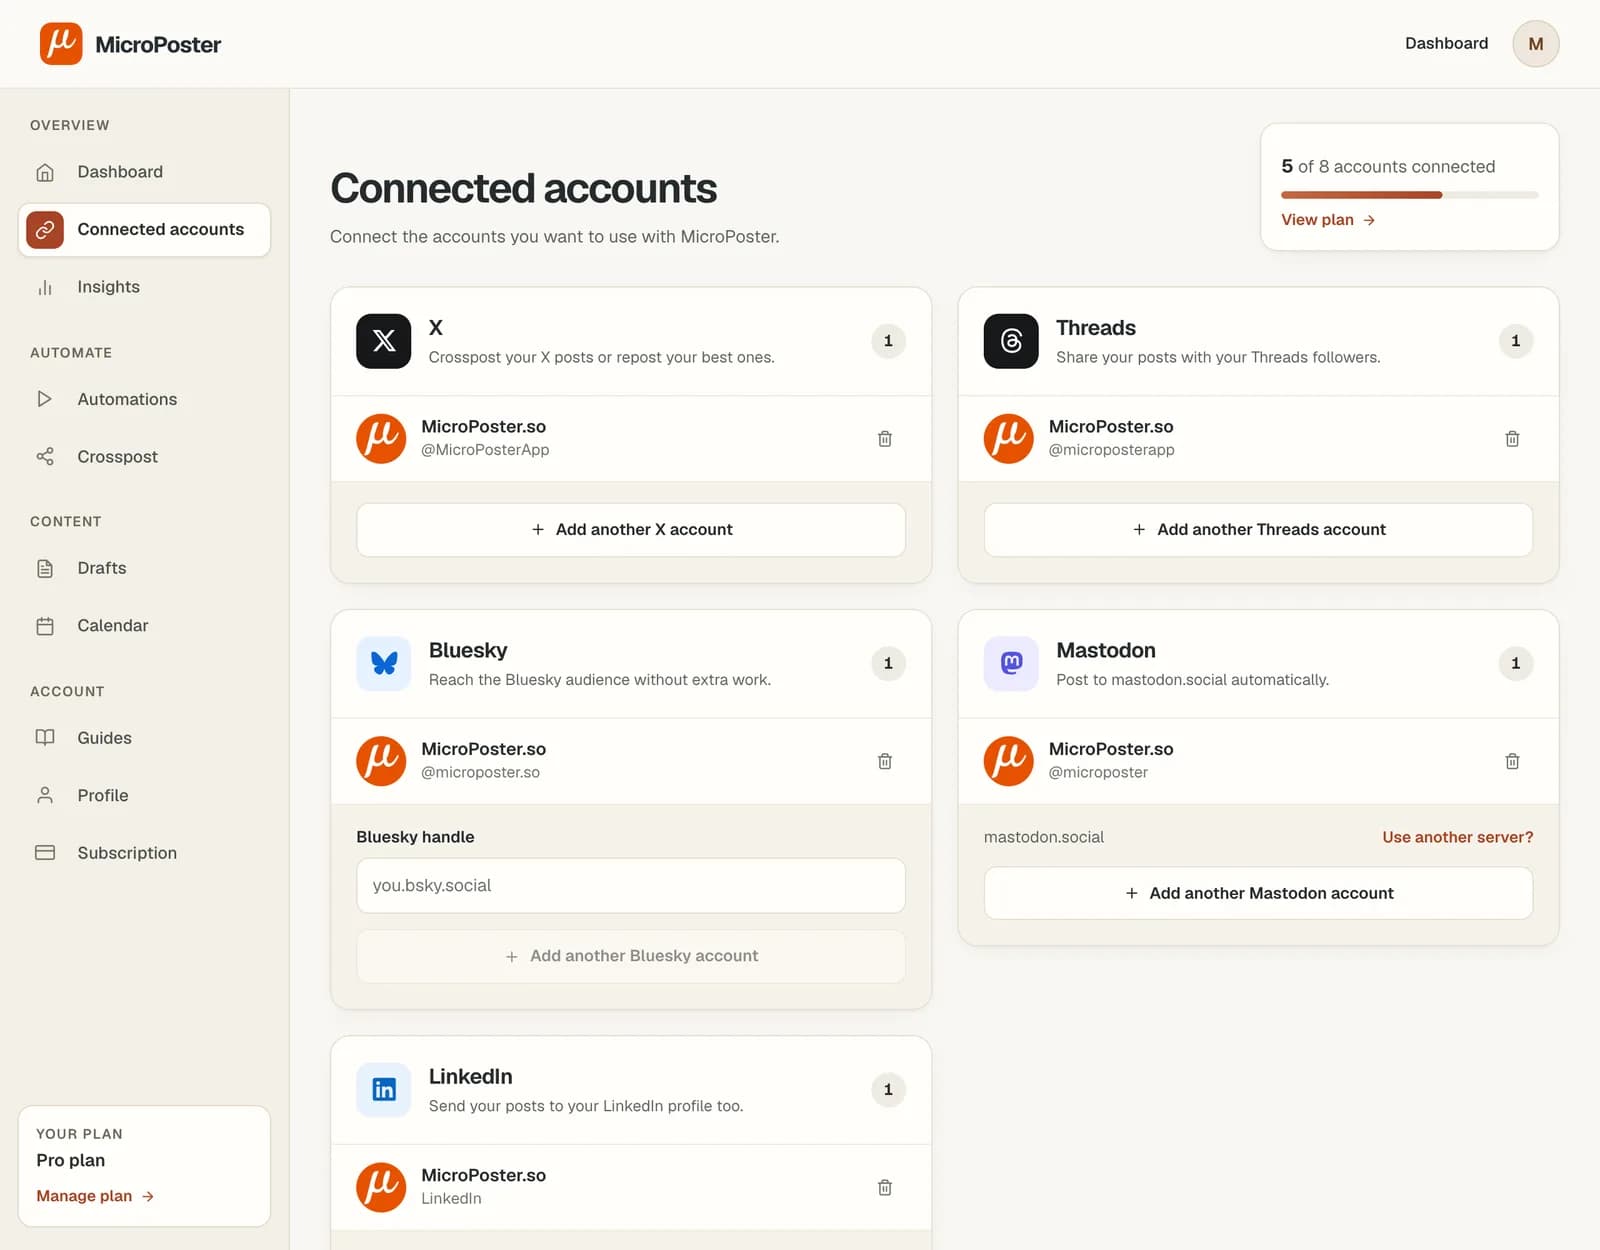Go to Insights page
This screenshot has height=1250, width=1600.
click(x=144, y=287)
